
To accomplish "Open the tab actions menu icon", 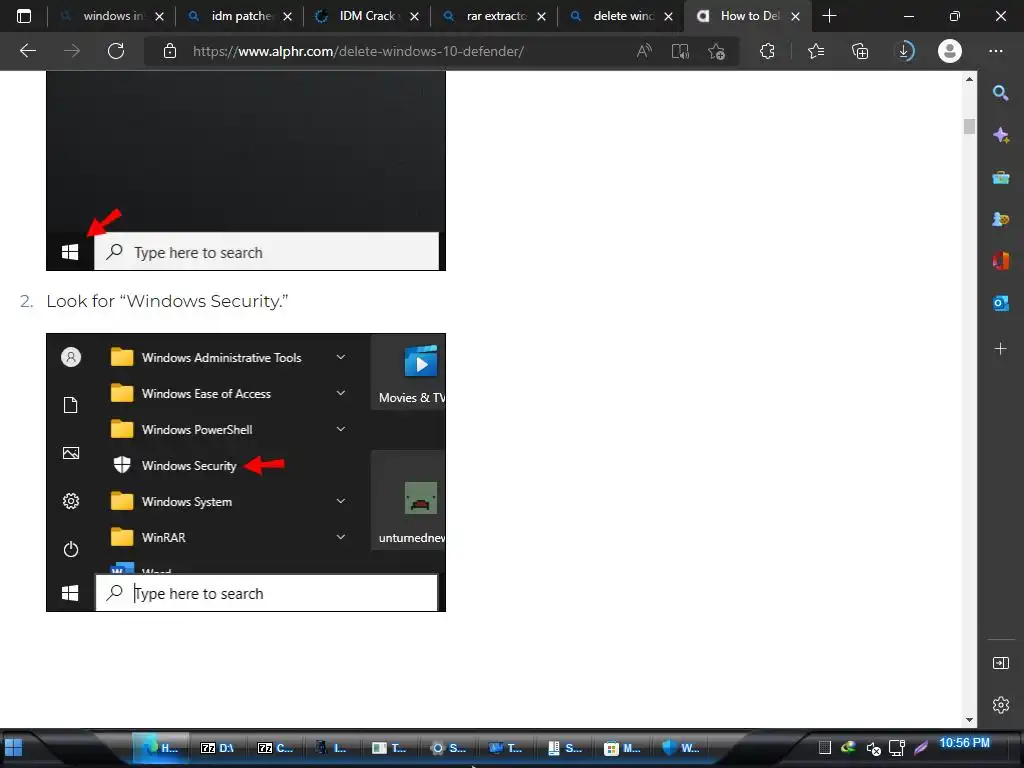I will 24,16.
